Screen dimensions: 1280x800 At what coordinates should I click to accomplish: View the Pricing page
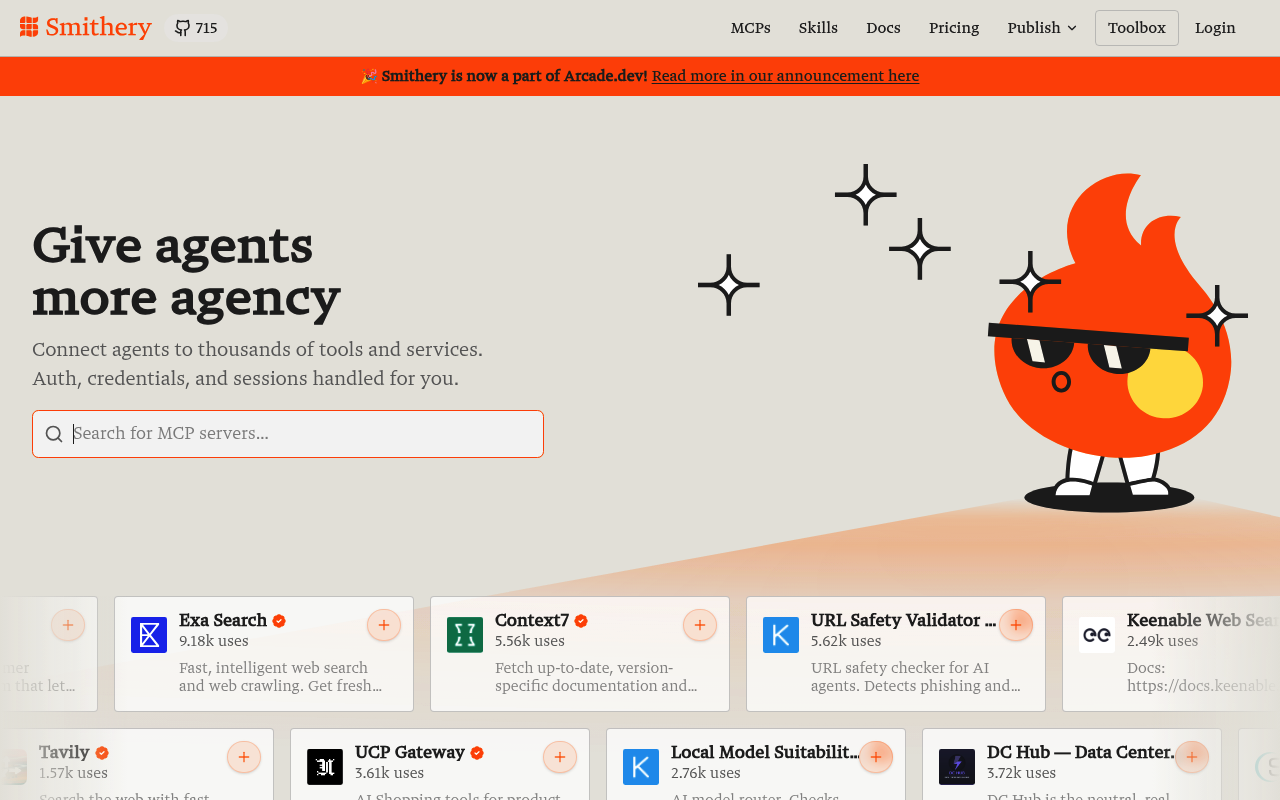point(954,28)
